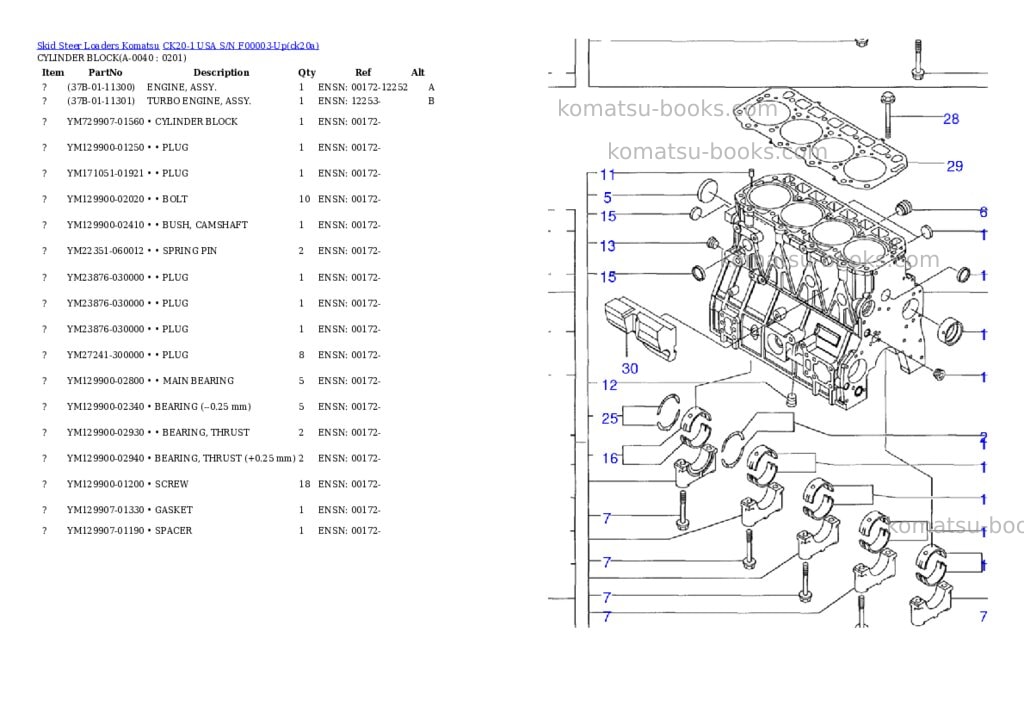Click the ENSN: 00172-12252 reference

(362, 87)
